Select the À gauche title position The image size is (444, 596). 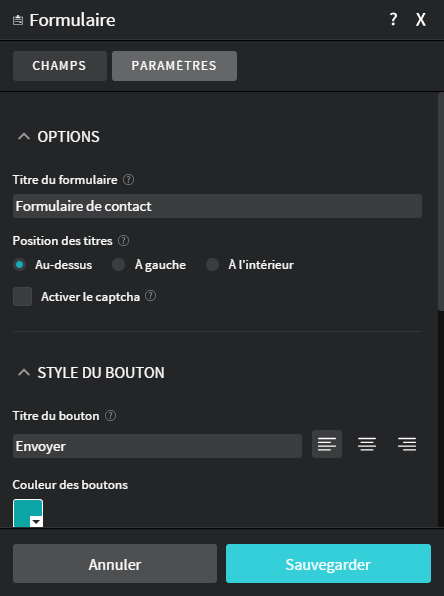coord(118,265)
